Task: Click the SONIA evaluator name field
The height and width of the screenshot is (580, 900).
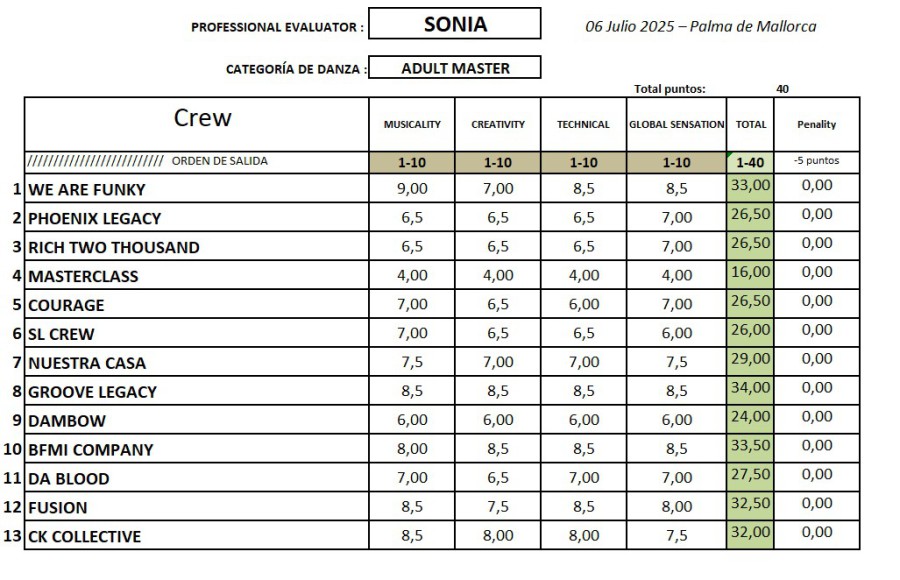Action: click(455, 24)
